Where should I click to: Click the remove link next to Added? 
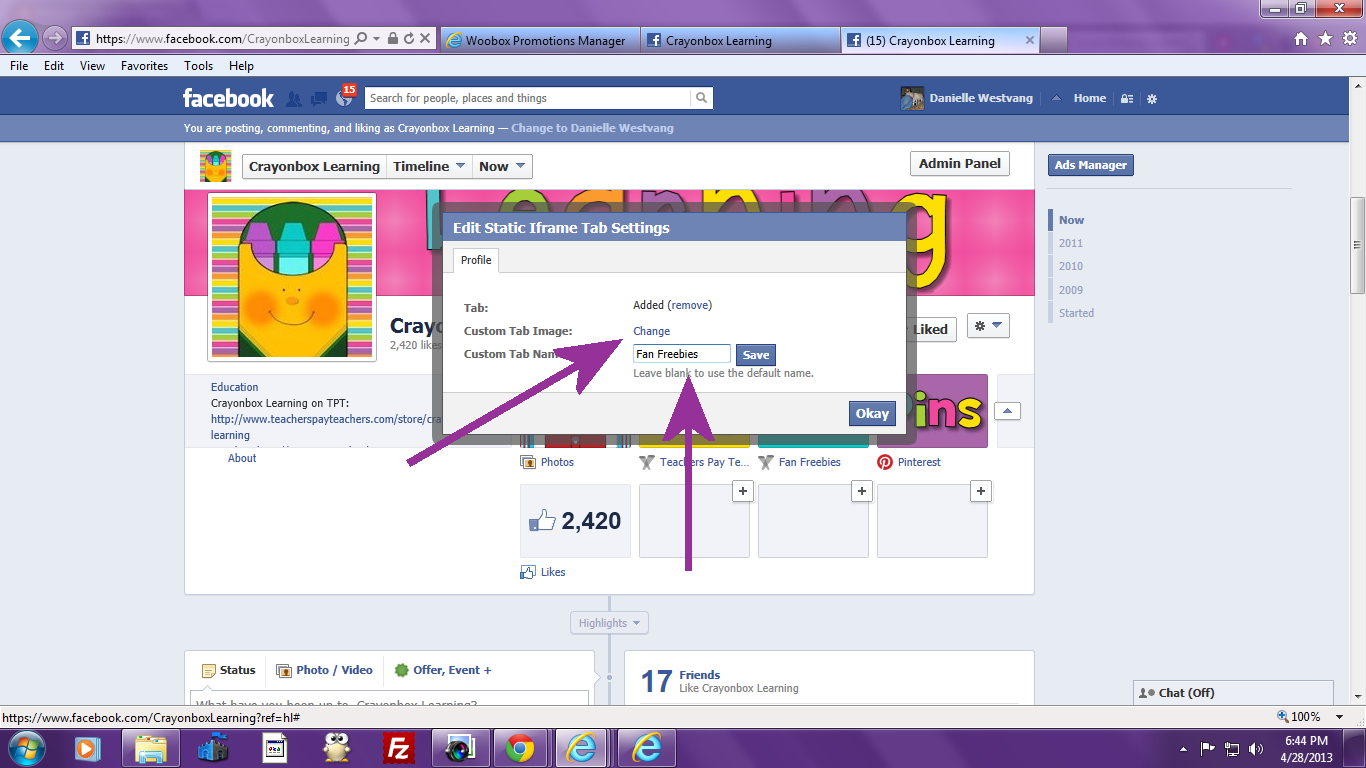point(690,305)
